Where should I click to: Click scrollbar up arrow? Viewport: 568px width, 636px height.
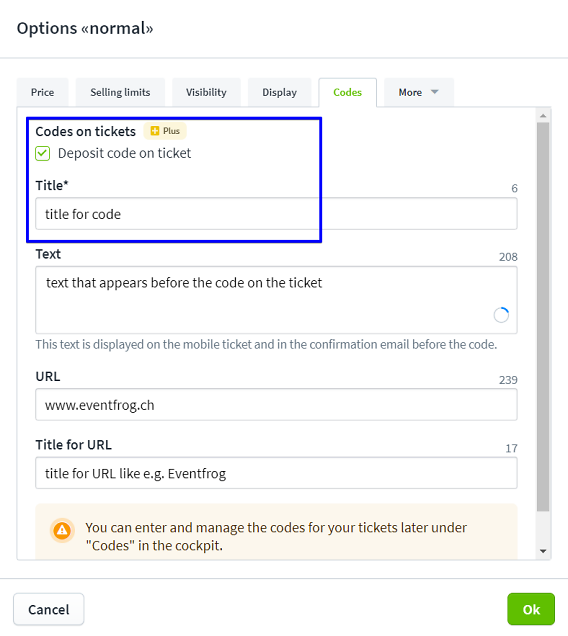tap(543, 116)
